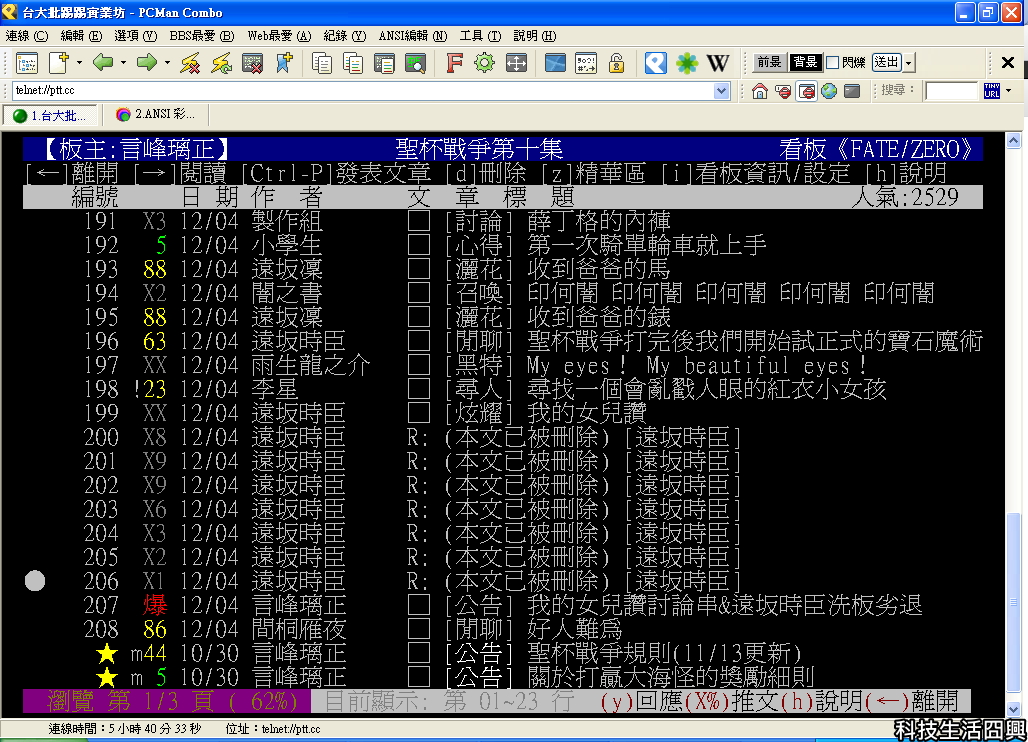Toggle the highlighted popup blocker icon
This screenshot has height=742, width=1028.
click(x=806, y=91)
